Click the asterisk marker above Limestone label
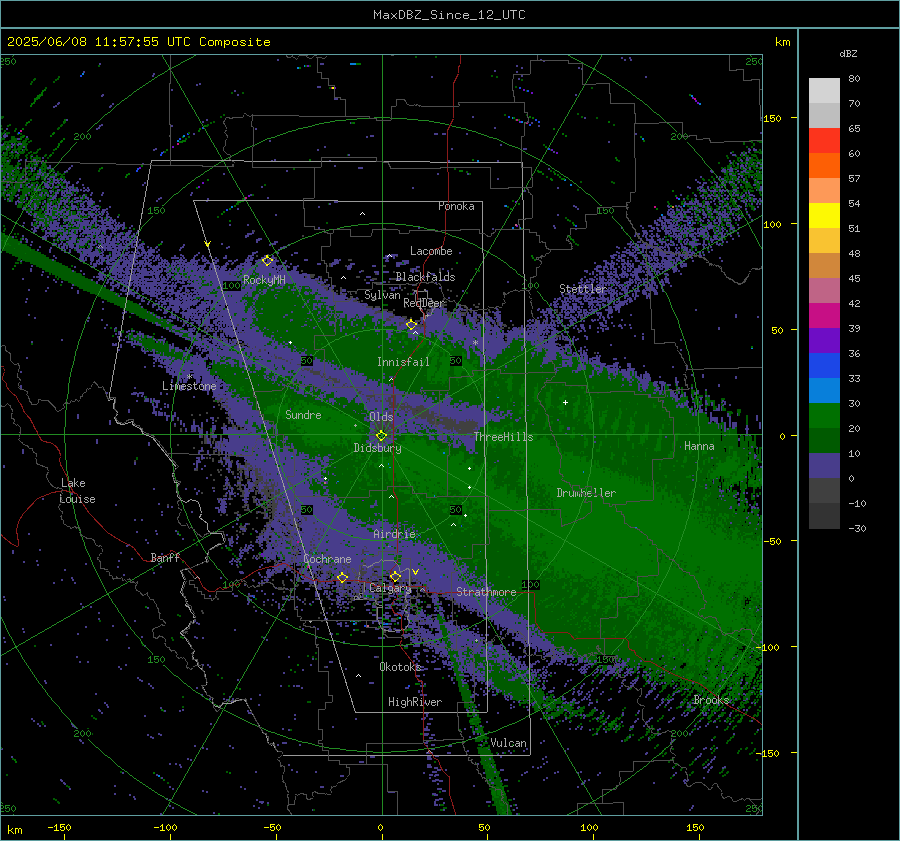The height and width of the screenshot is (841, 900). (190, 377)
